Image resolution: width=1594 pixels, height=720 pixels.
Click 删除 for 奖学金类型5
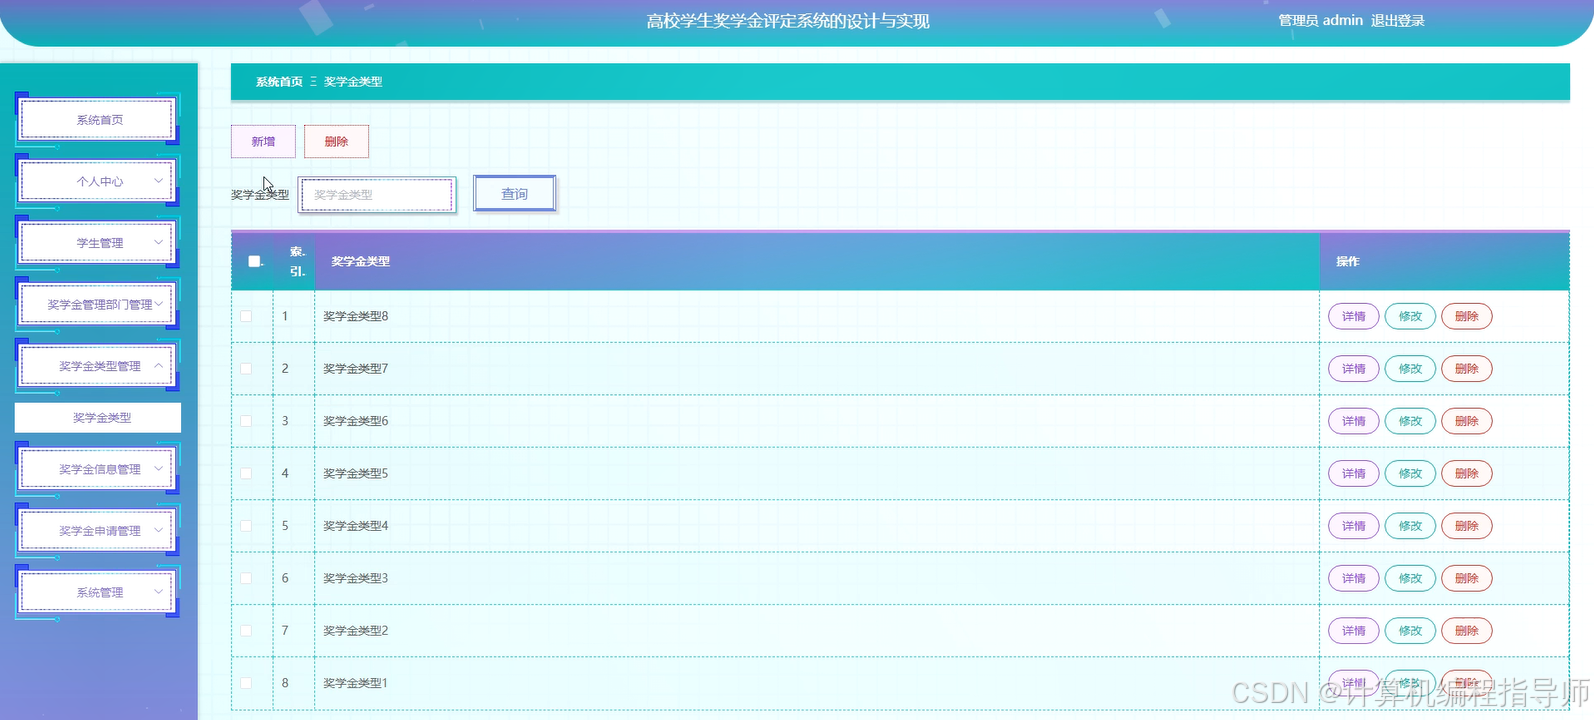point(1467,474)
